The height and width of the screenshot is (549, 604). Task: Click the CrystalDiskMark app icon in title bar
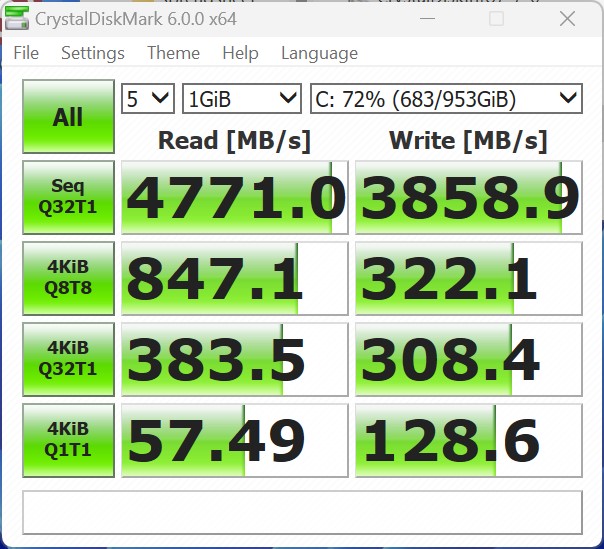(x=16, y=18)
